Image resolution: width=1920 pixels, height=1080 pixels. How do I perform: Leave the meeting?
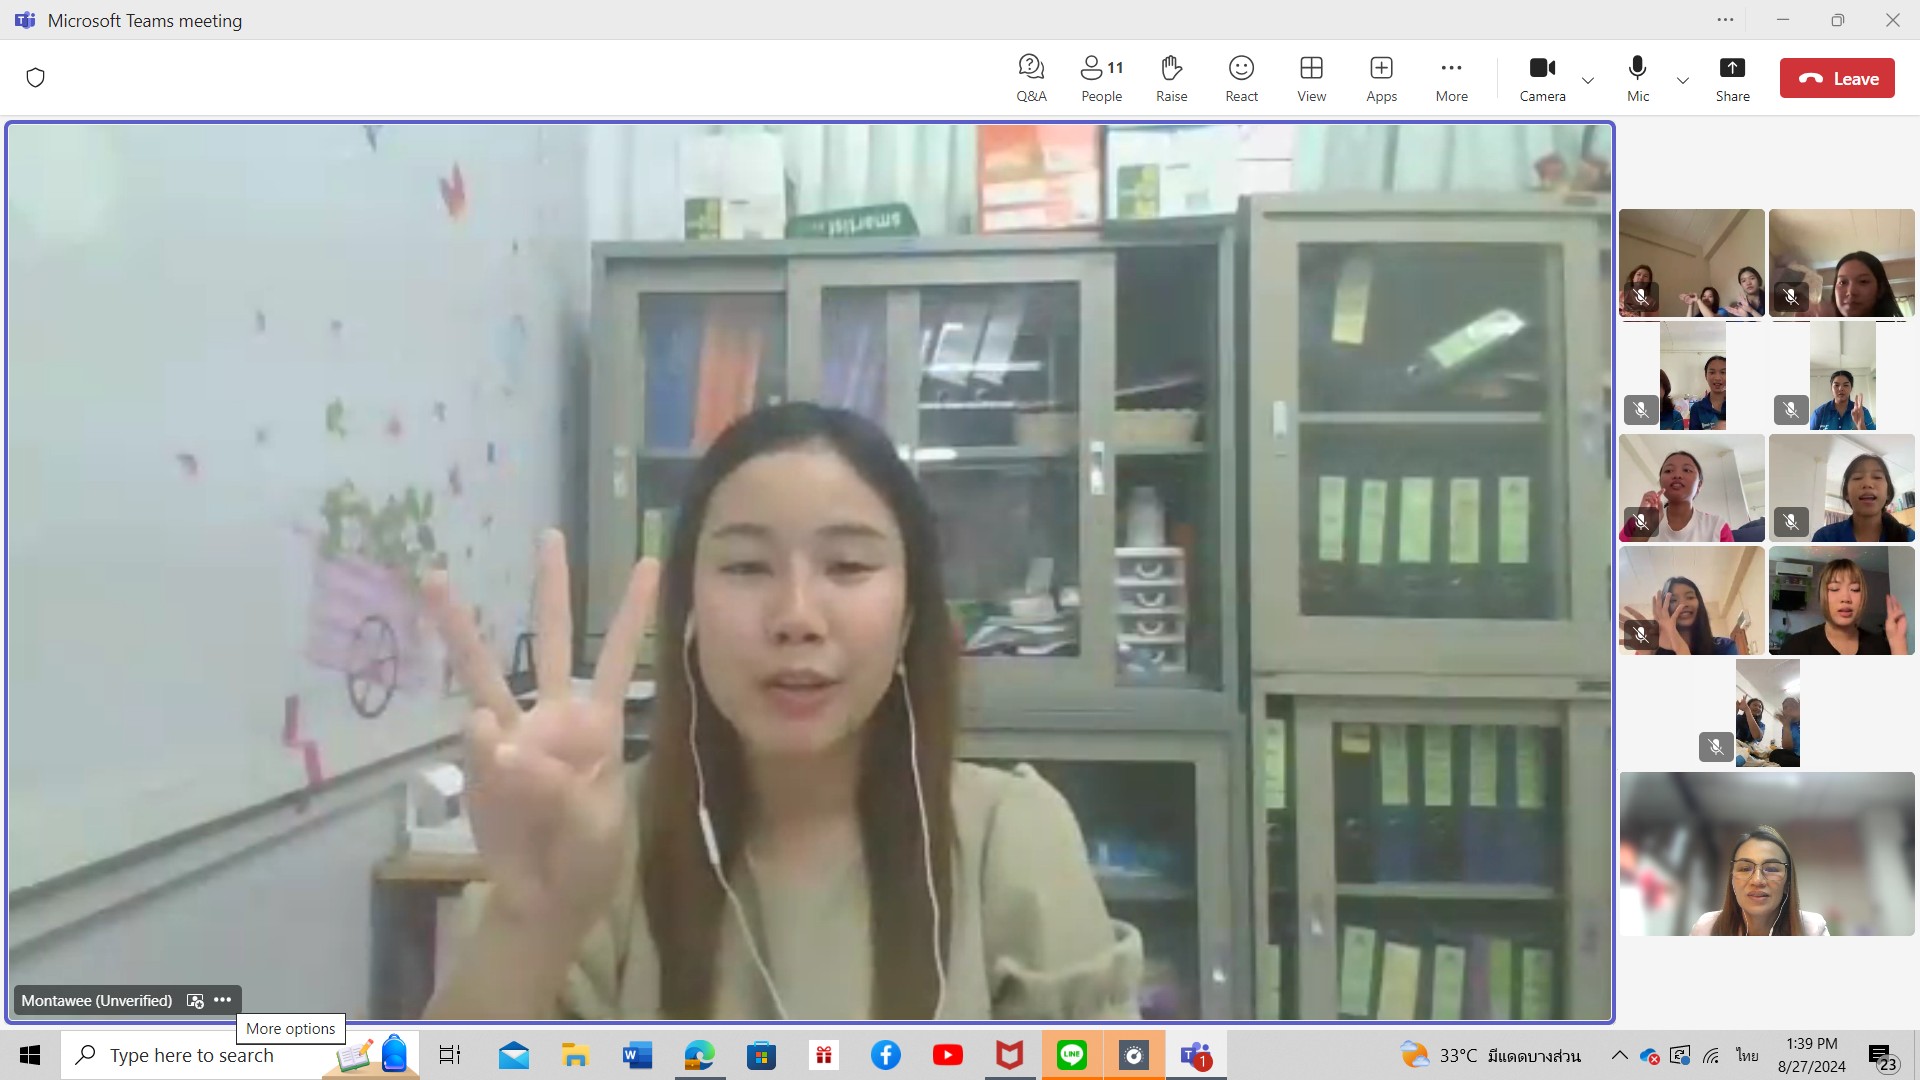(1836, 78)
